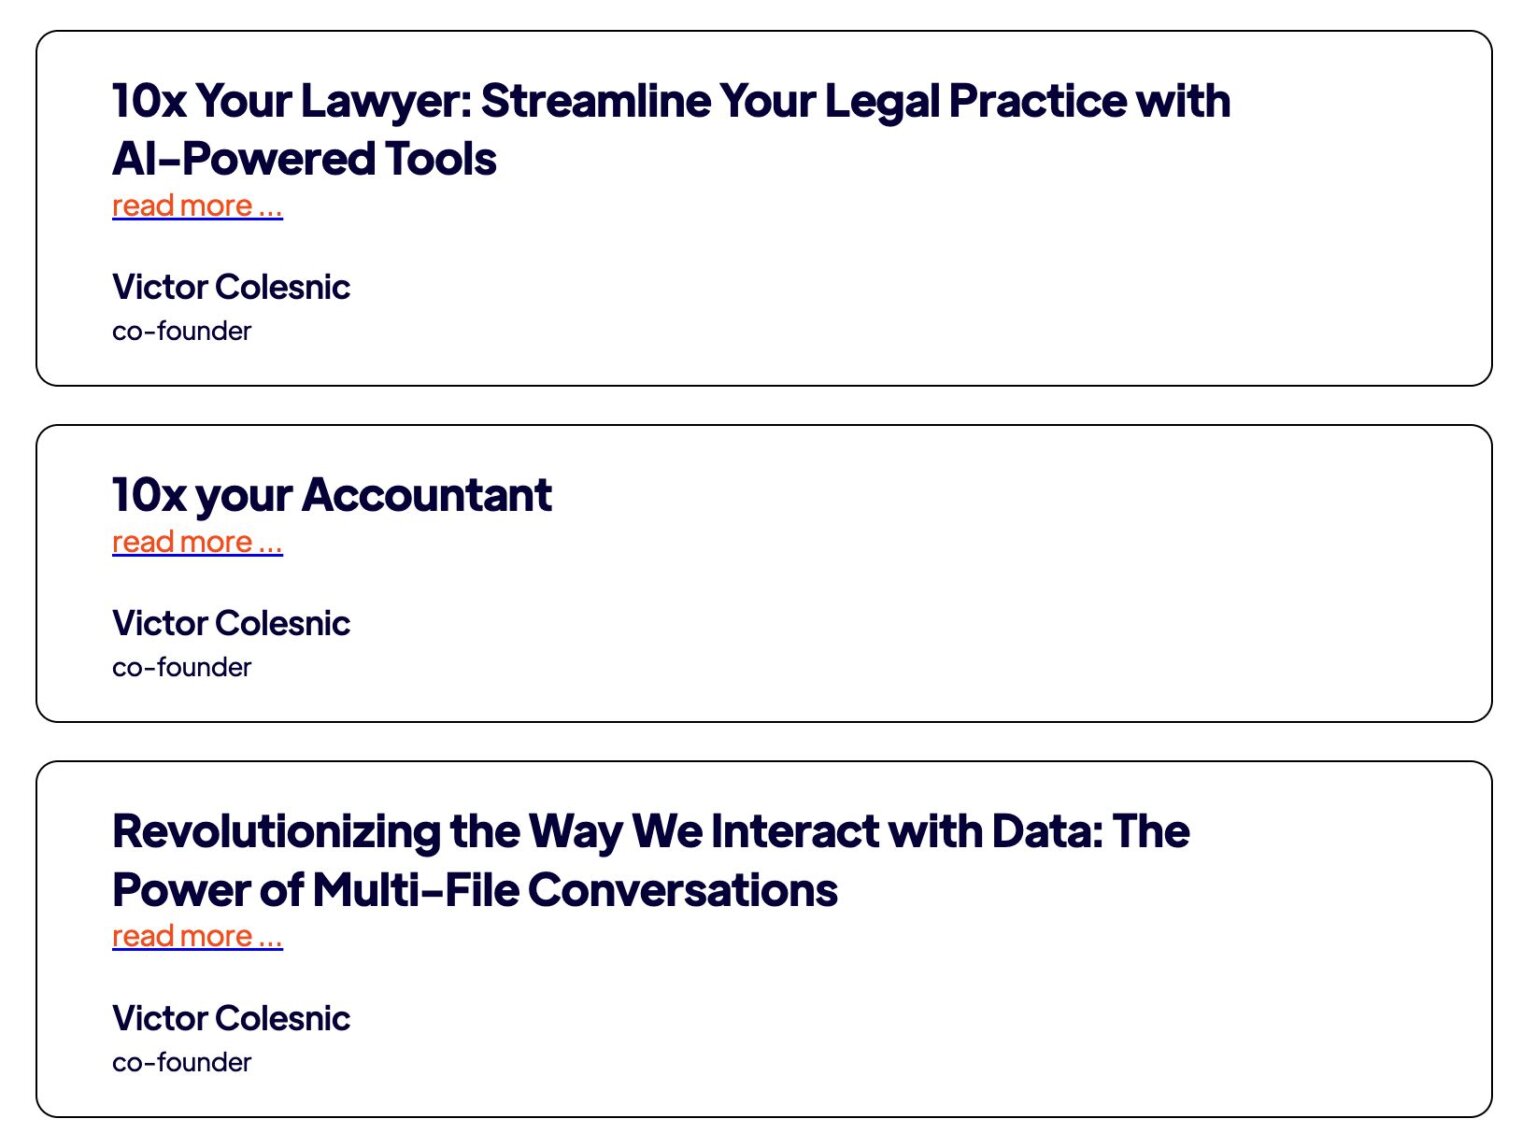Open the second article card about accountants
The image size is (1536, 1147).
tap(764, 573)
